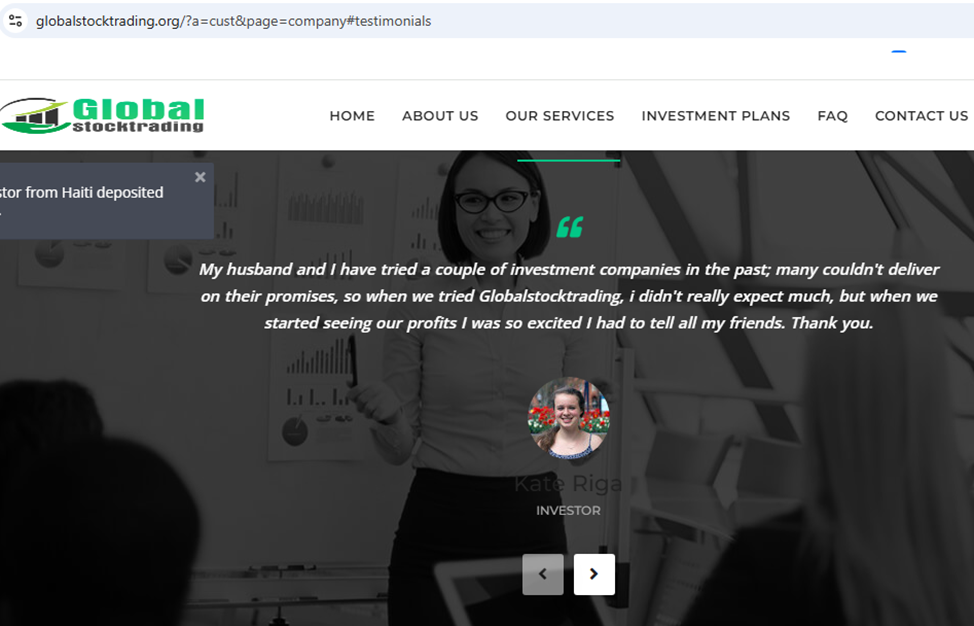Go to the HOME page

(x=352, y=116)
